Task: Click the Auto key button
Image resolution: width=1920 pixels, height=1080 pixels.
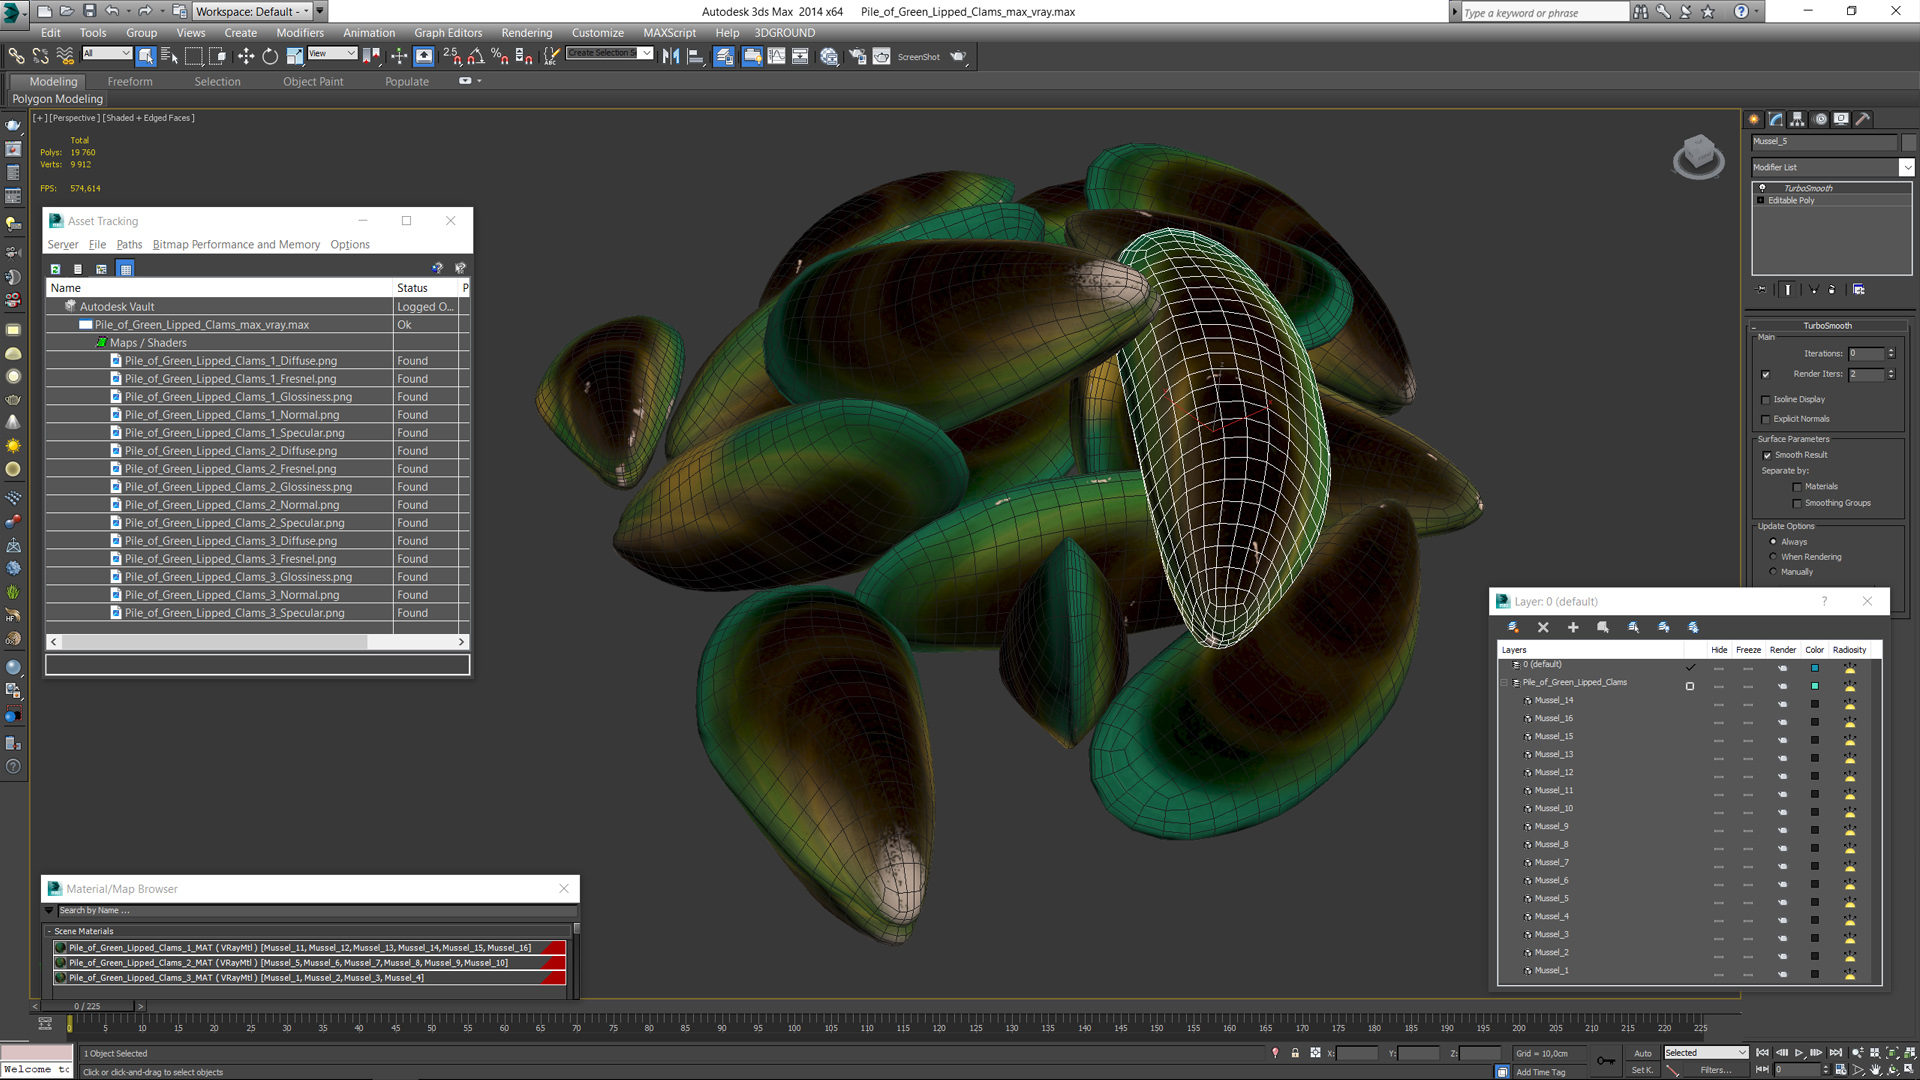Action: tap(1643, 1053)
